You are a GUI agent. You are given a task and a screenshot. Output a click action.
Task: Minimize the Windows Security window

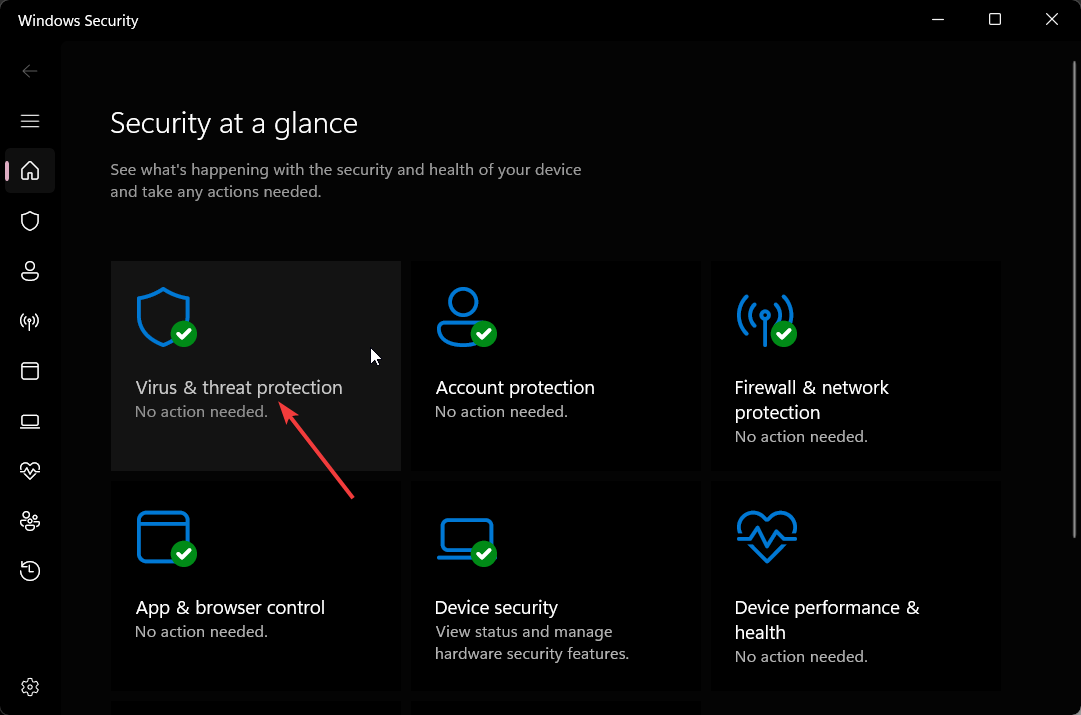[938, 19]
